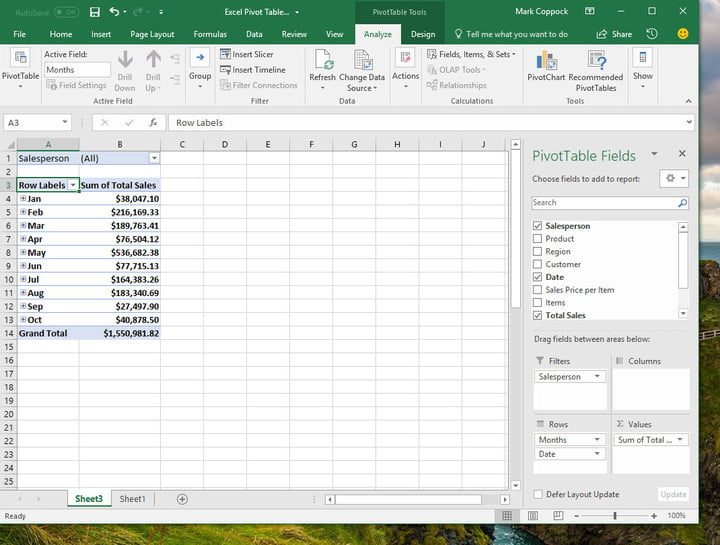Click the Insert Function fx icon

tap(153, 122)
